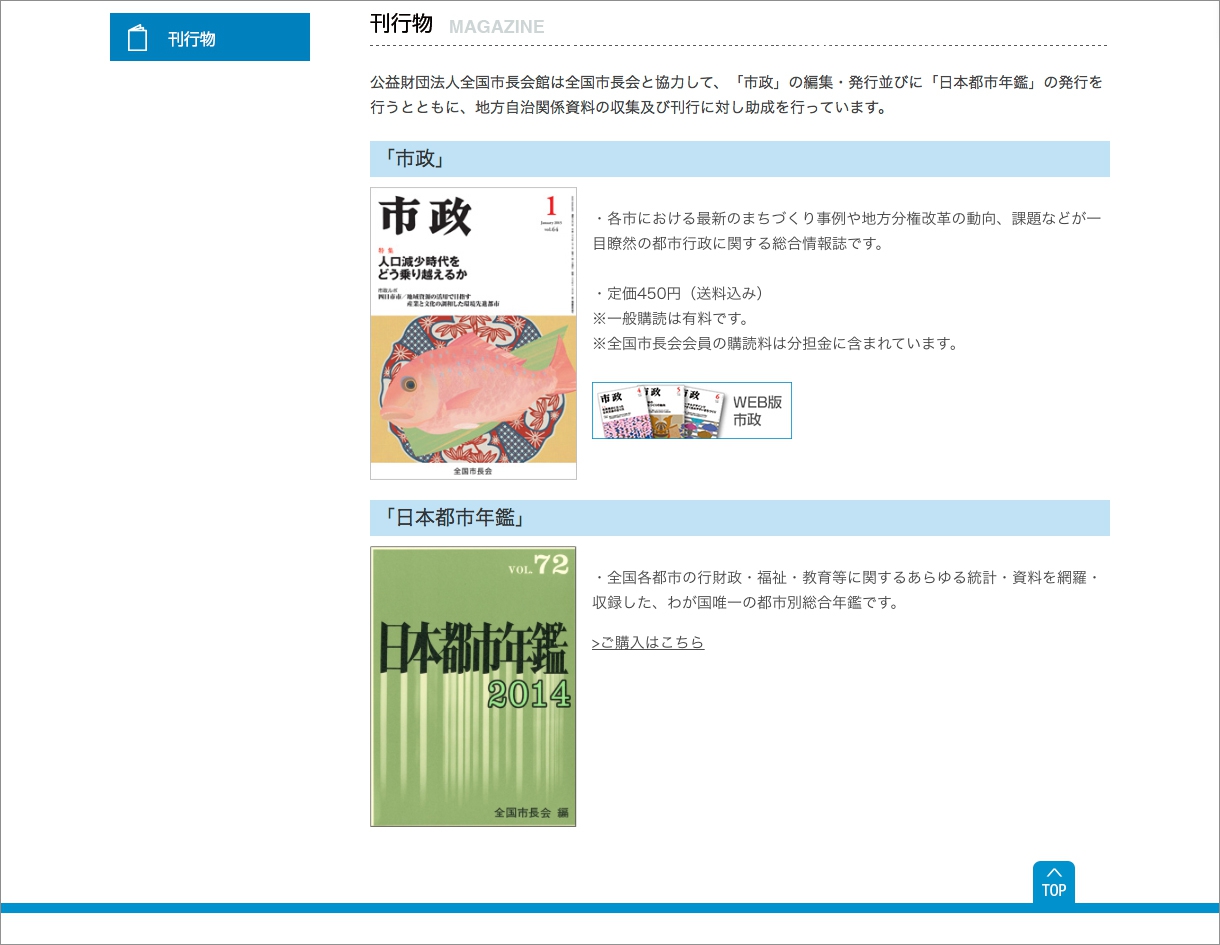Viewport: 1220px width, 945px height.
Task: Click the 「市政」 section header bar
Action: 739,159
